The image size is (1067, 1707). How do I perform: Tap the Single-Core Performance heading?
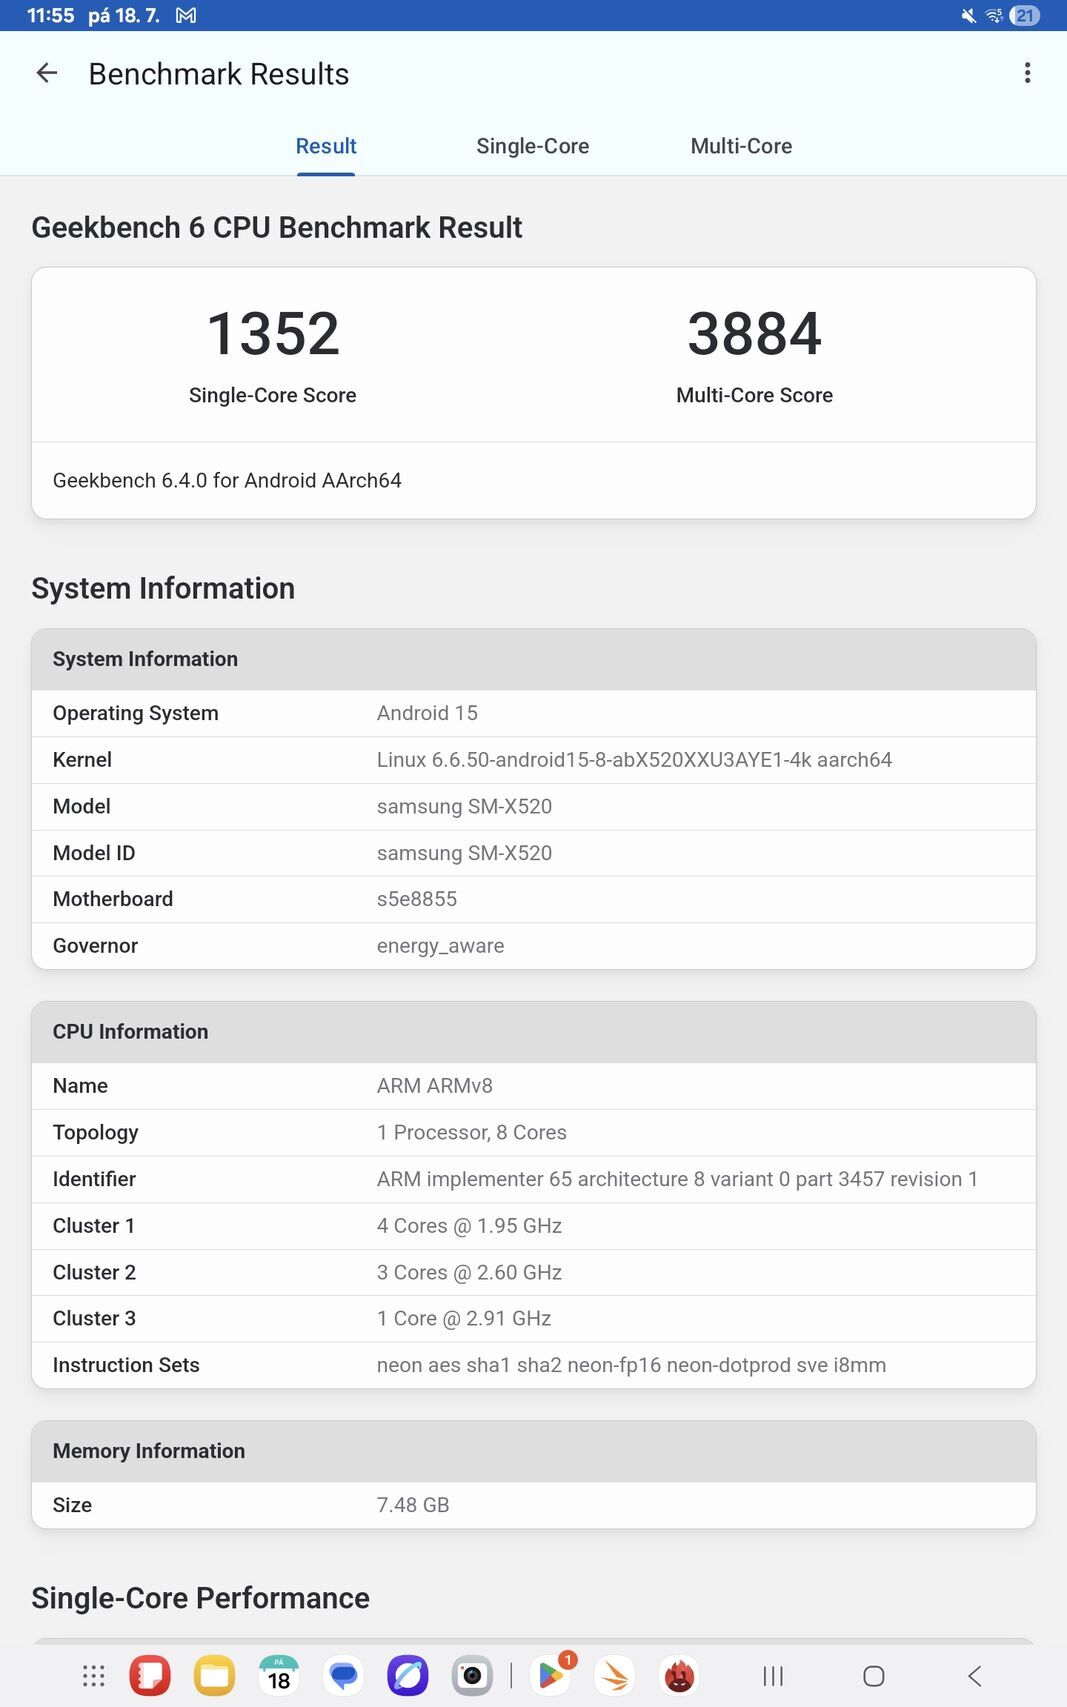[x=200, y=1598]
